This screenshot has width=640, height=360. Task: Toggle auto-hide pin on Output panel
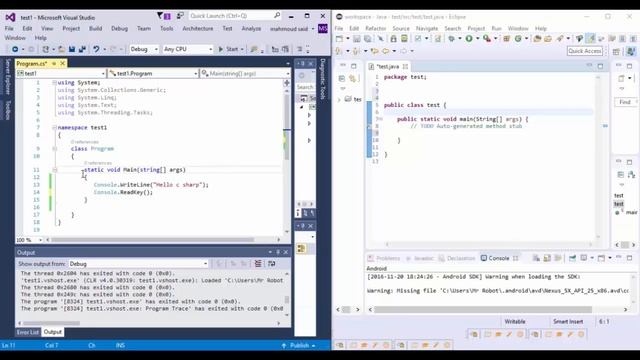[278, 252]
